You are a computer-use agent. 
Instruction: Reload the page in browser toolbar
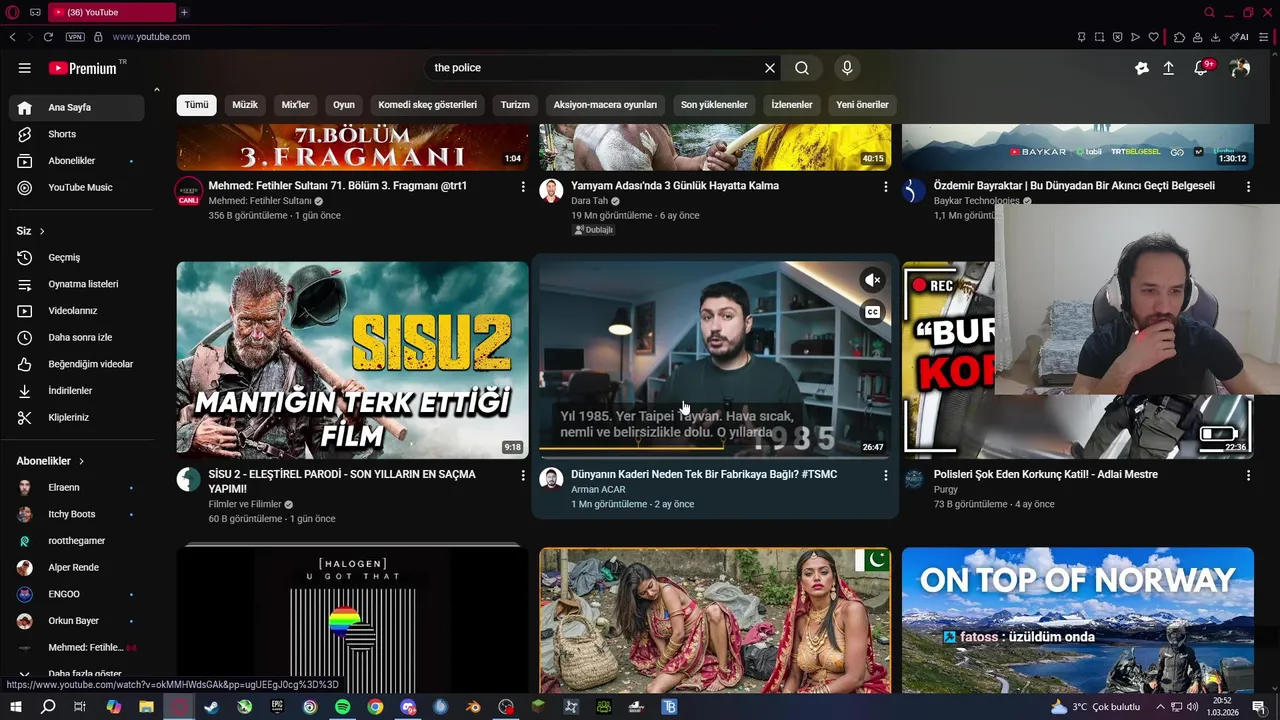(x=48, y=37)
